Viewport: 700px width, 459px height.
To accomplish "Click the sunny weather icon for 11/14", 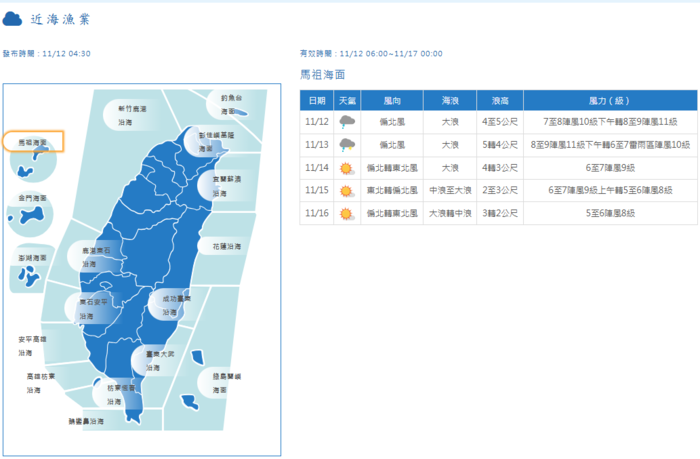I will 347,168.
